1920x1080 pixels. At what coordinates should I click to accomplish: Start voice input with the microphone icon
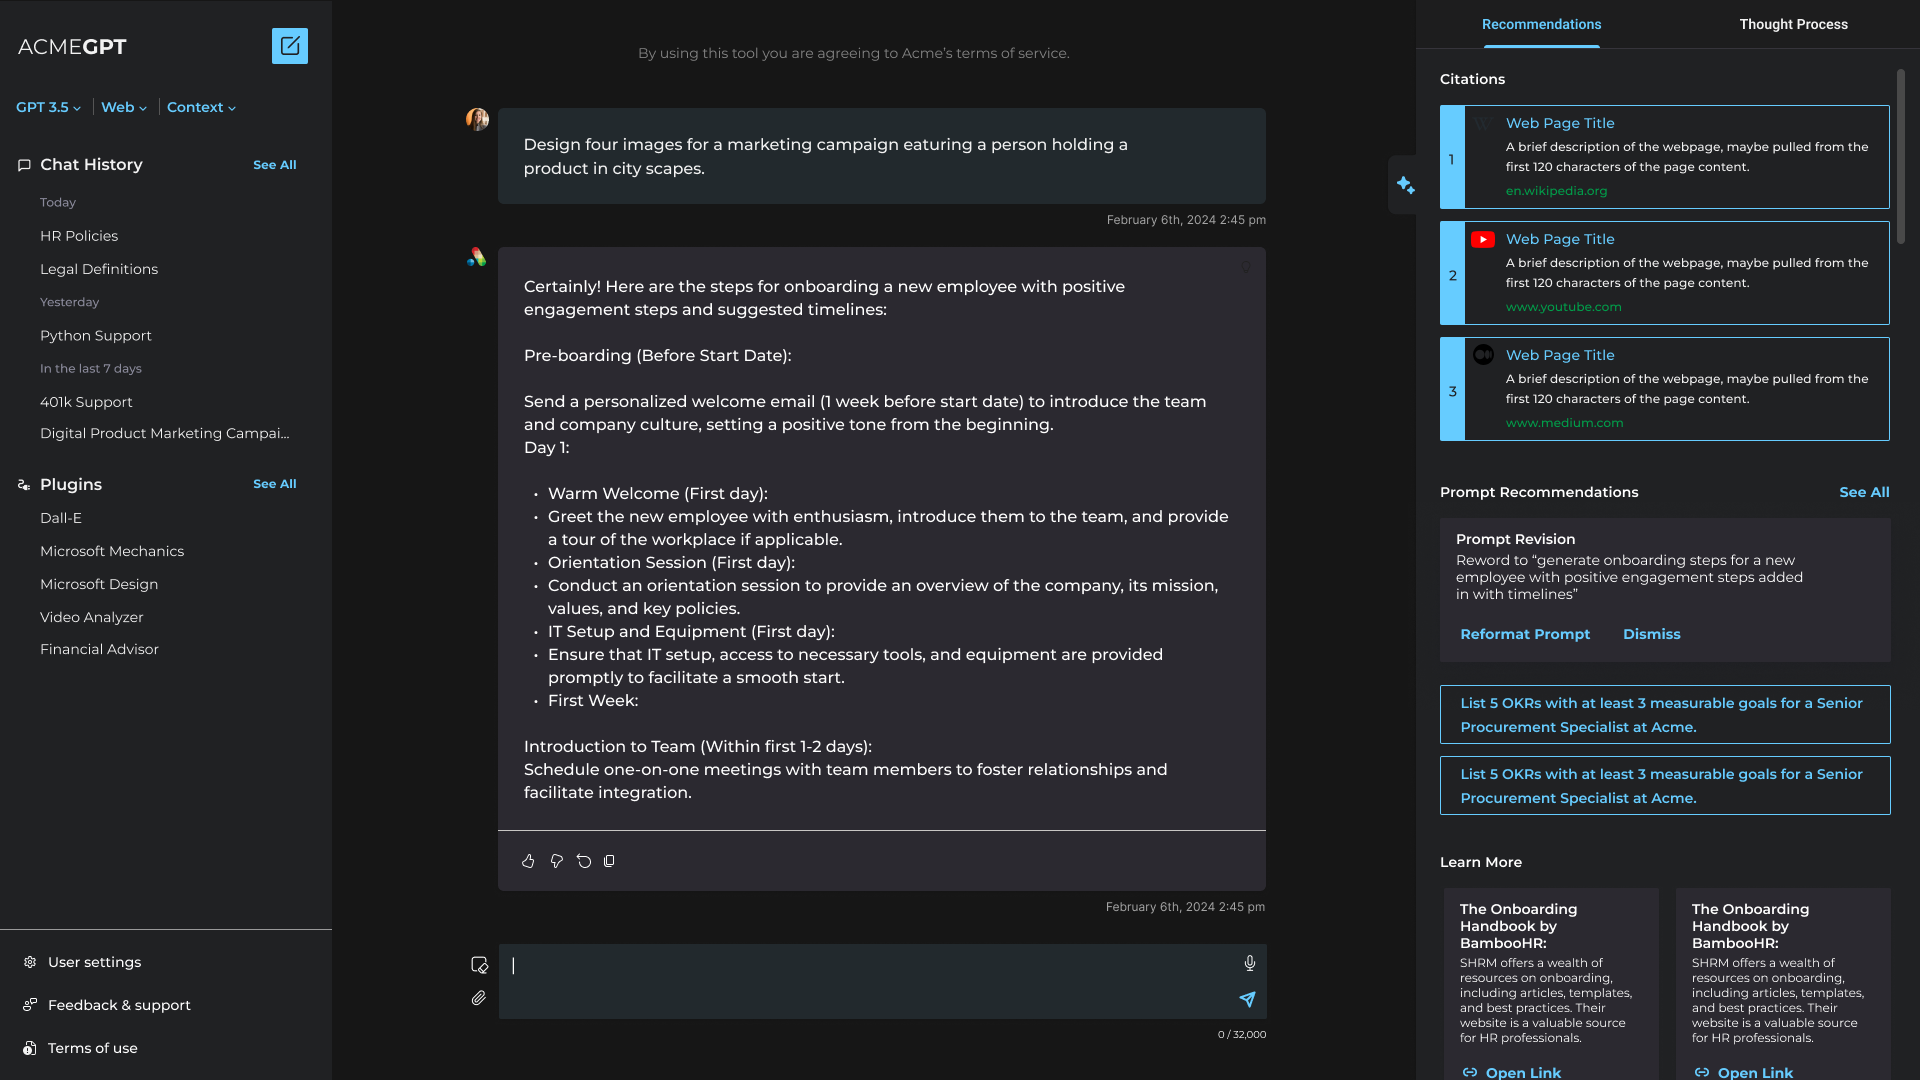tap(1249, 963)
